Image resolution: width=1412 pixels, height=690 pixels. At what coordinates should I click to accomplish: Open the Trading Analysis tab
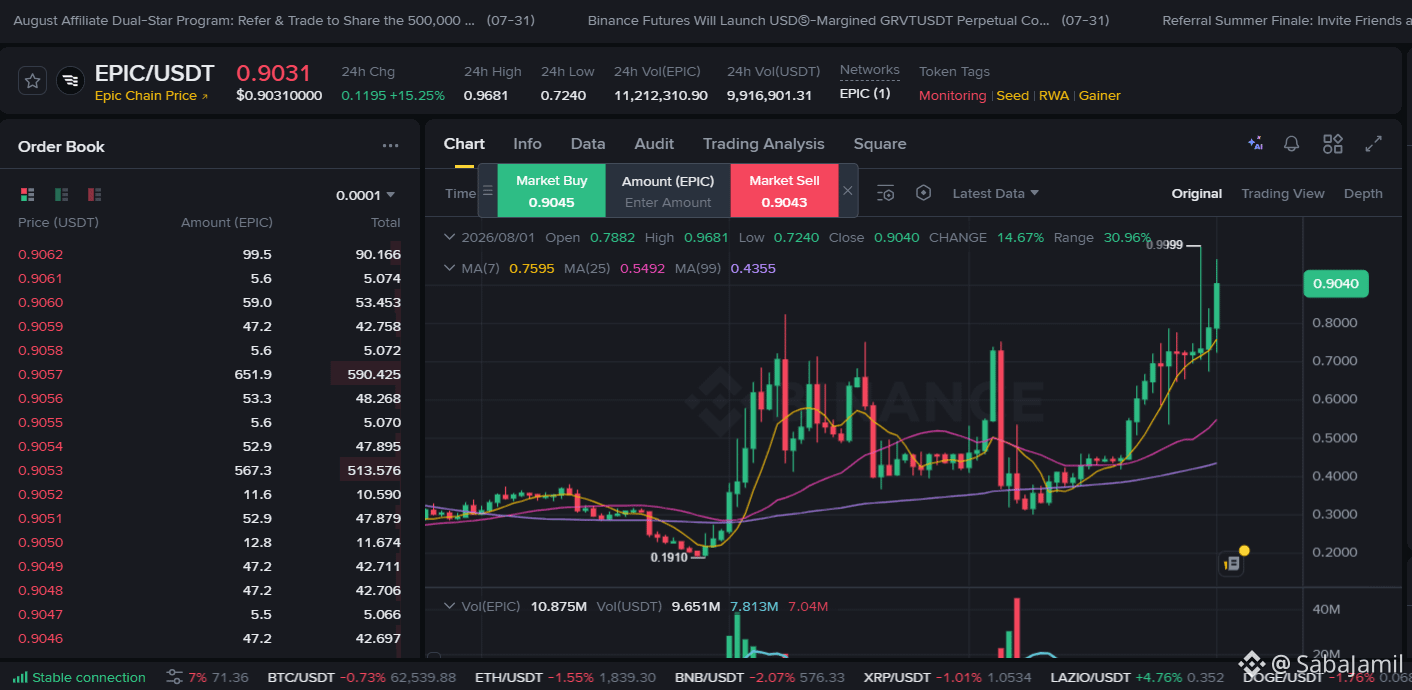pyautogui.click(x=764, y=144)
